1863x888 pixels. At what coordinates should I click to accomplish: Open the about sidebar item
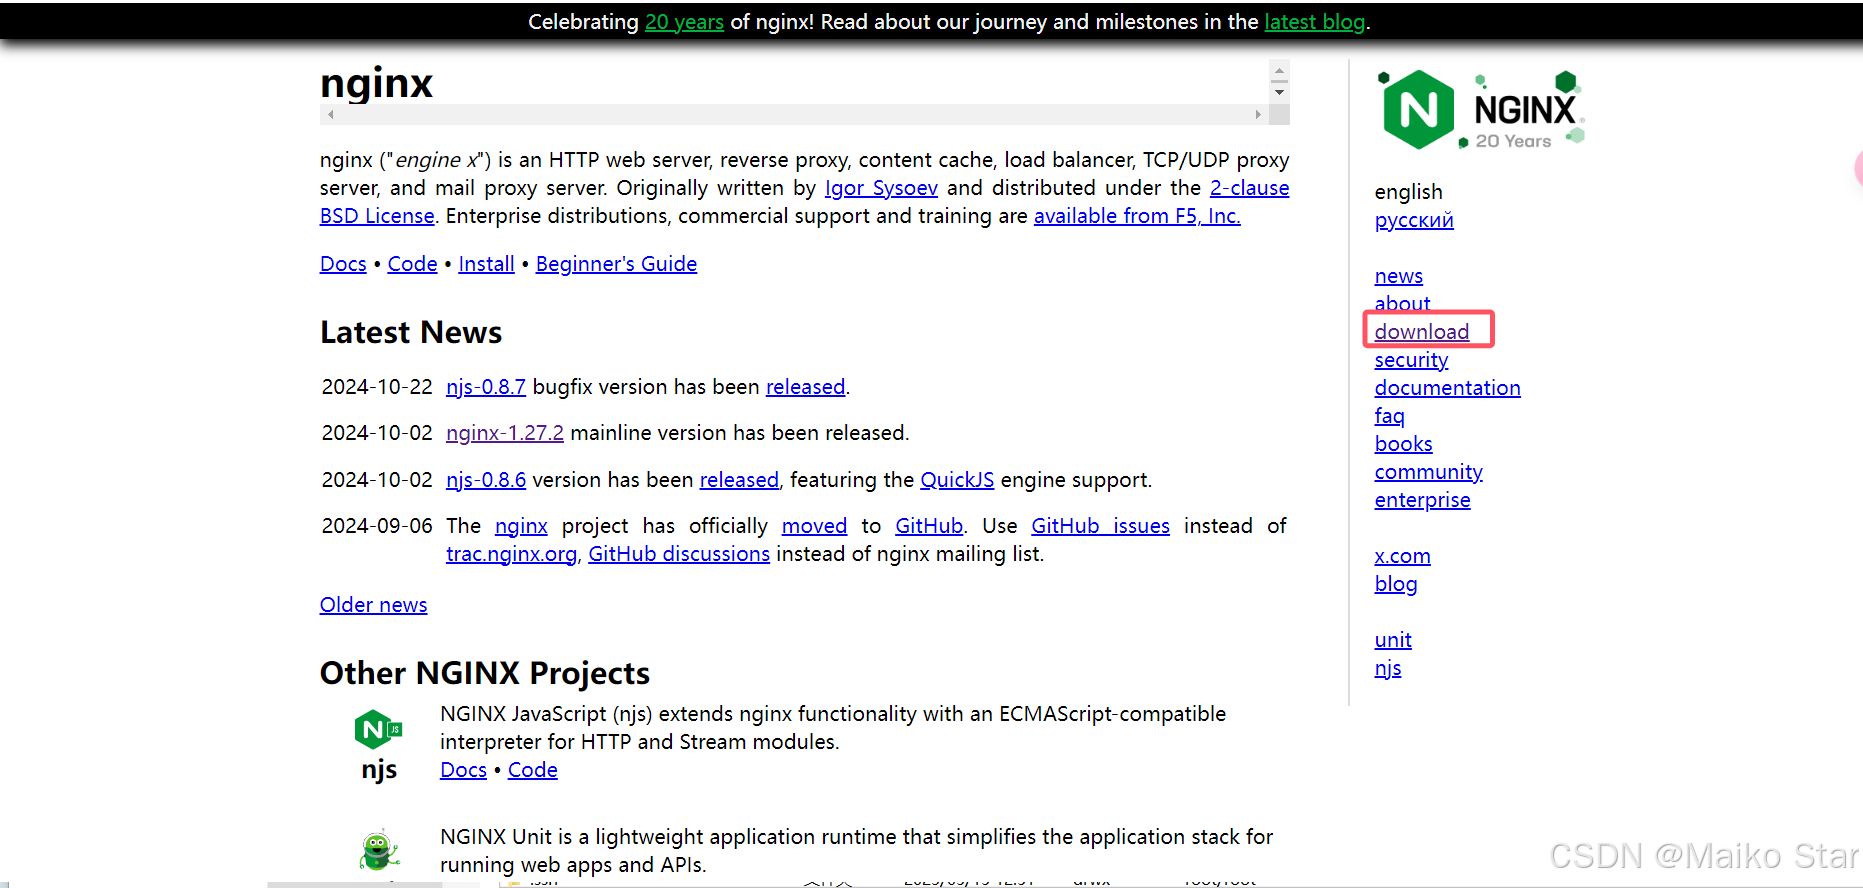[1402, 304]
